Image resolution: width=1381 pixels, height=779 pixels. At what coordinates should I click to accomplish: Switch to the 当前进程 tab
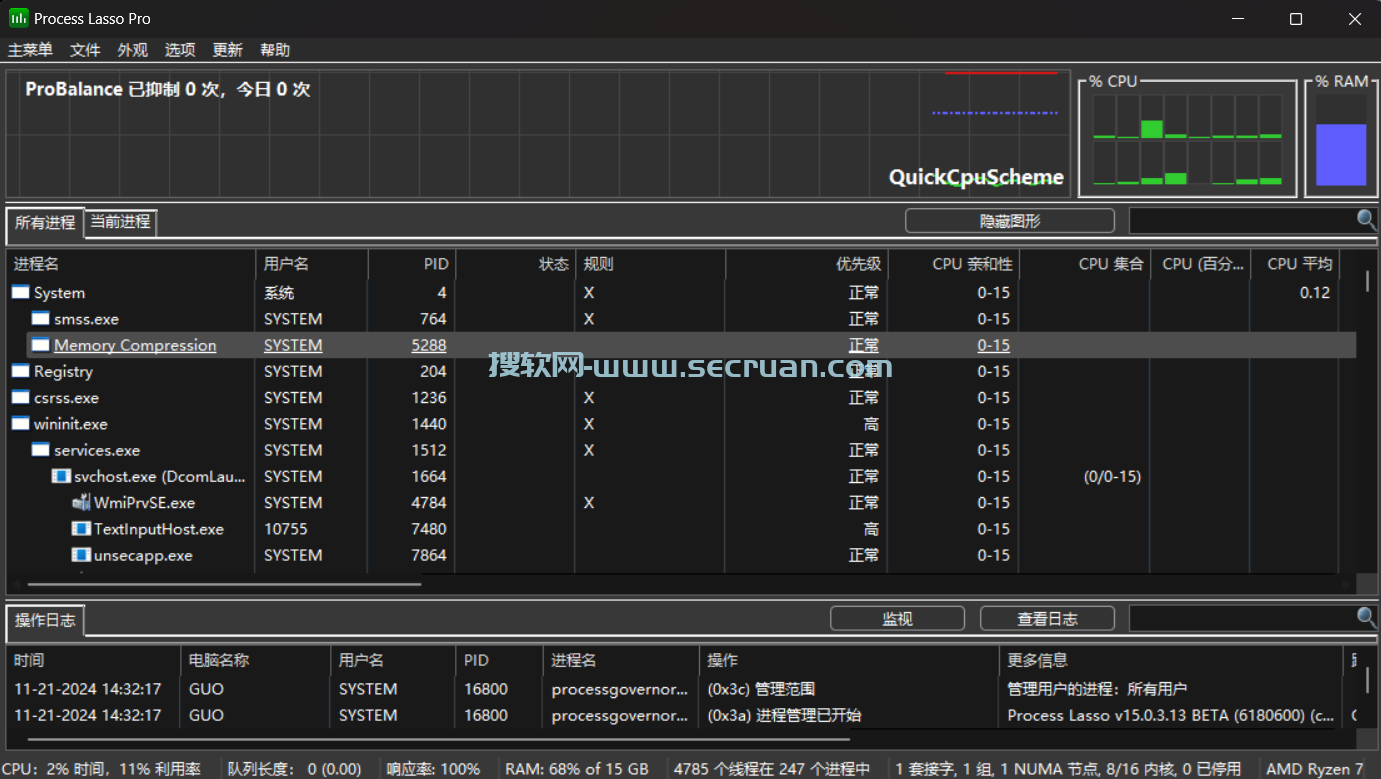(x=121, y=222)
